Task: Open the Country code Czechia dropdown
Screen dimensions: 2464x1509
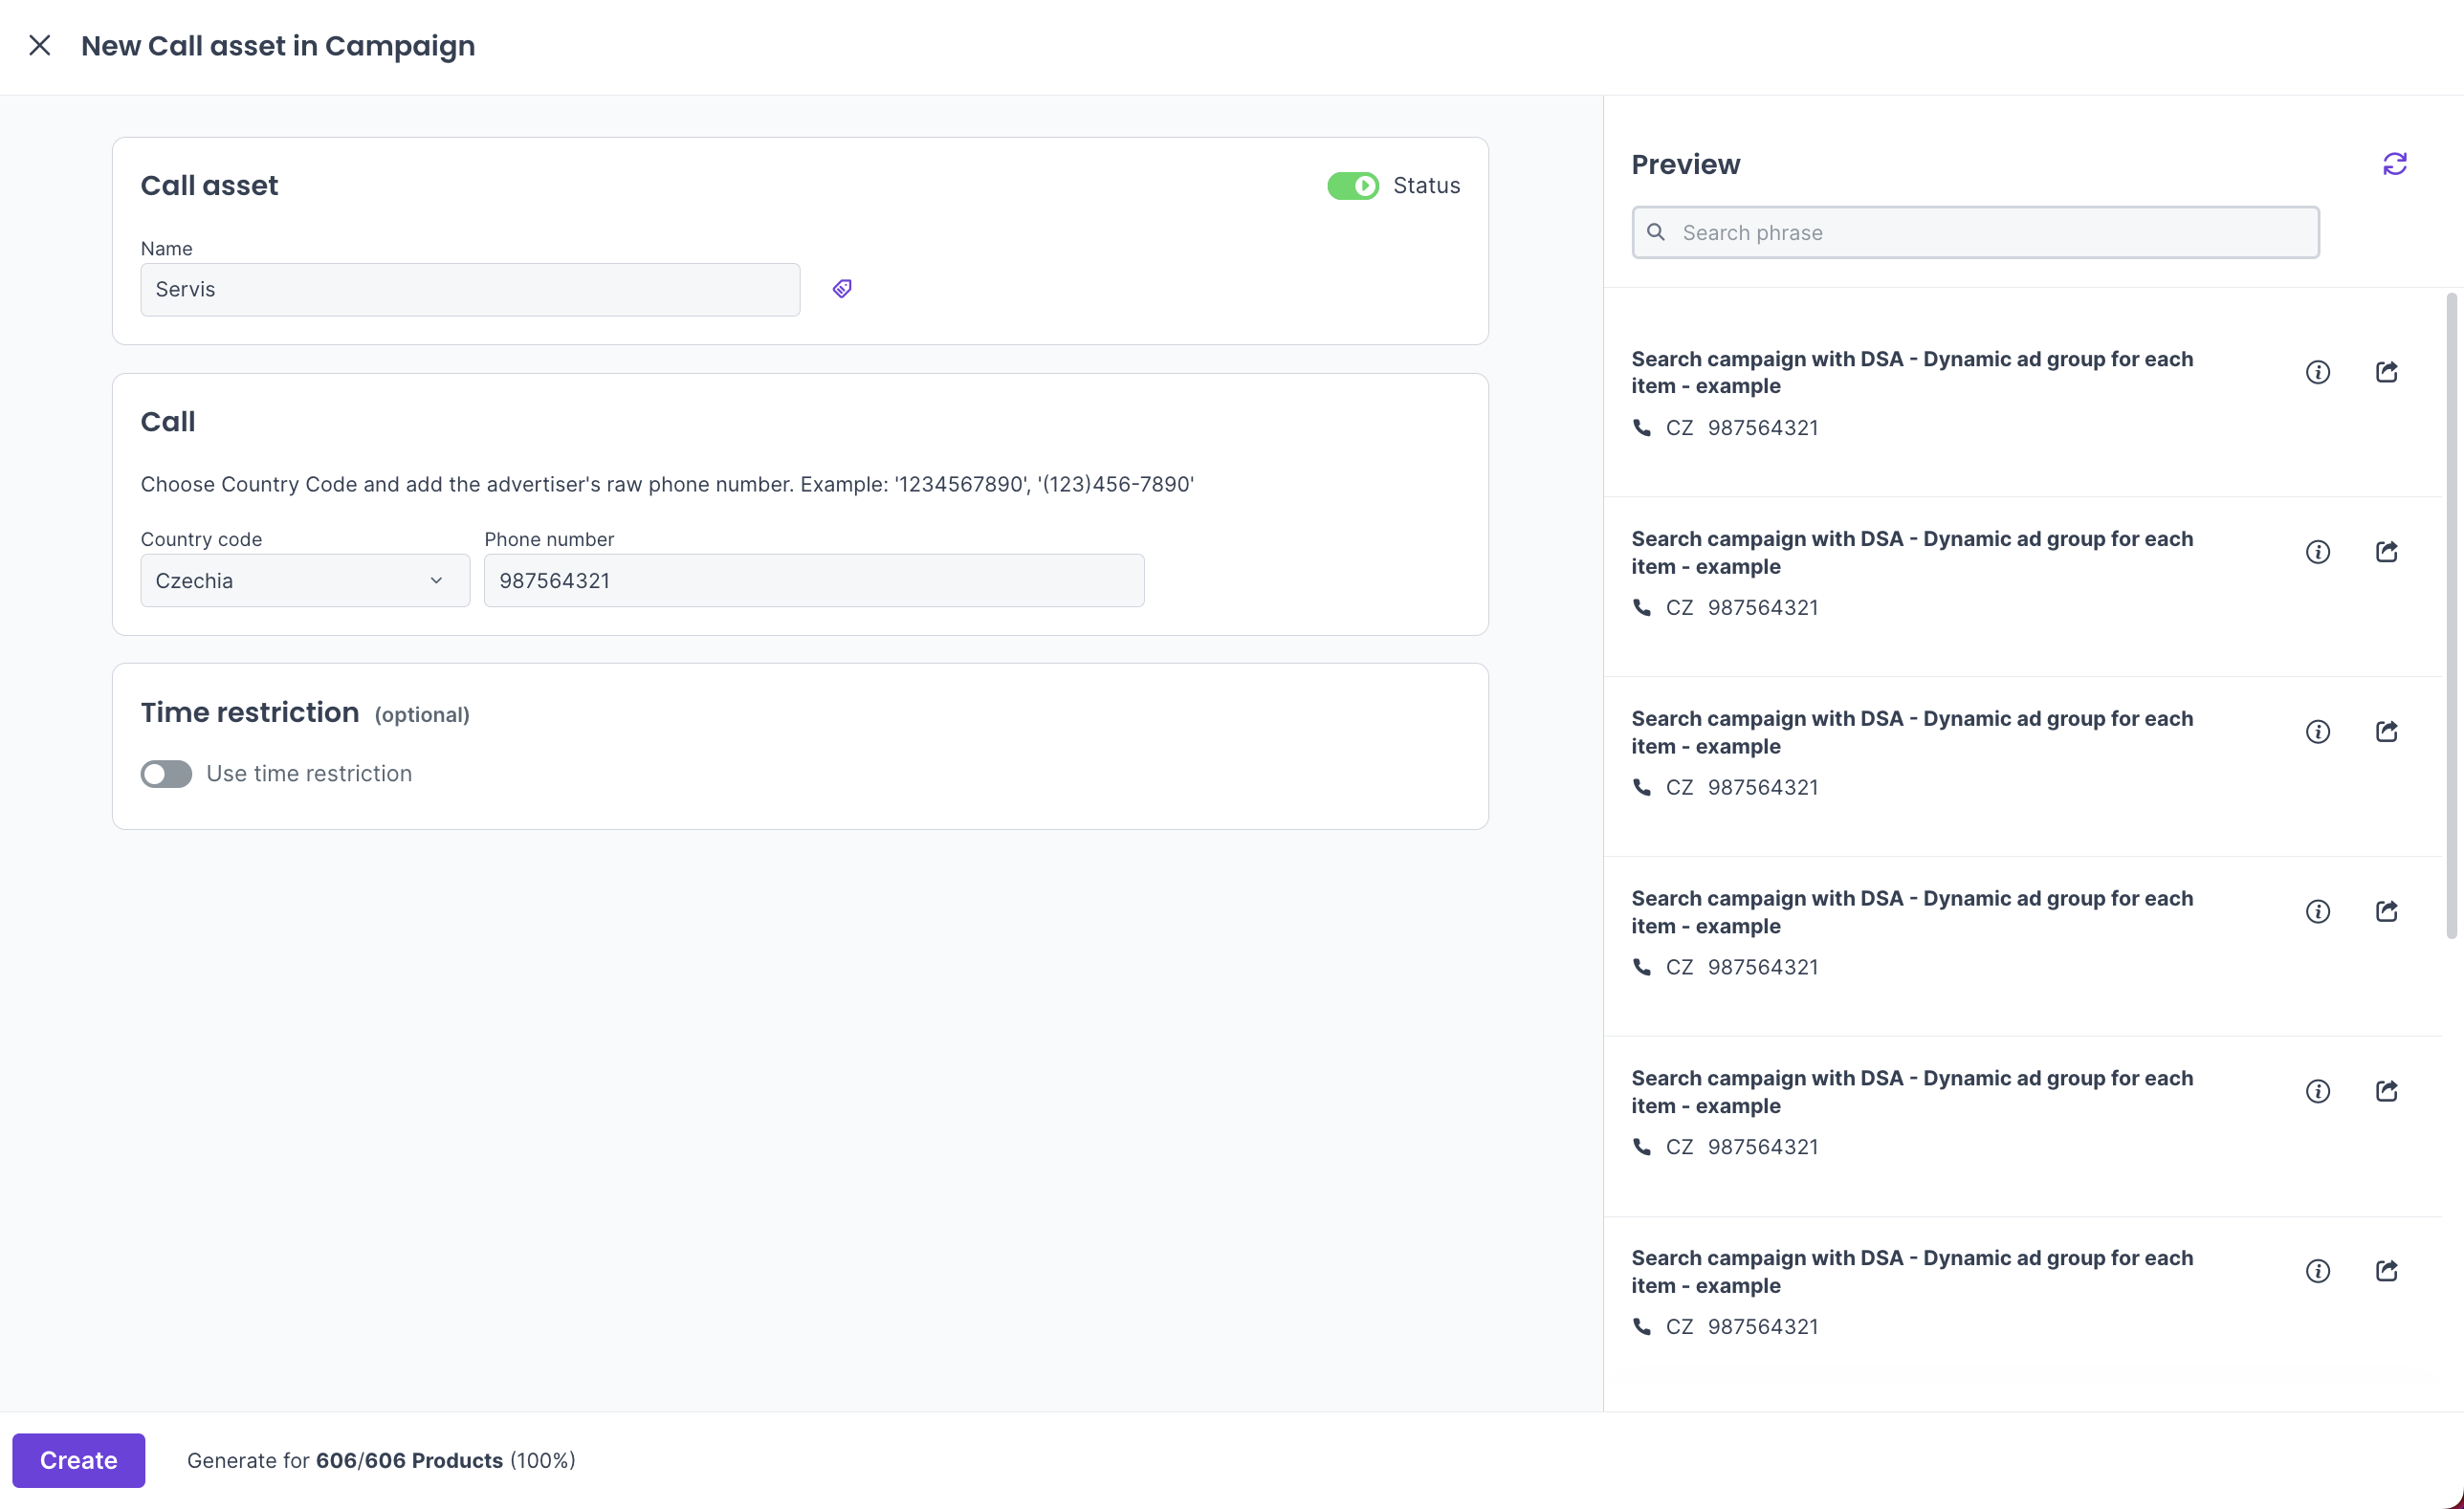Action: click(305, 581)
